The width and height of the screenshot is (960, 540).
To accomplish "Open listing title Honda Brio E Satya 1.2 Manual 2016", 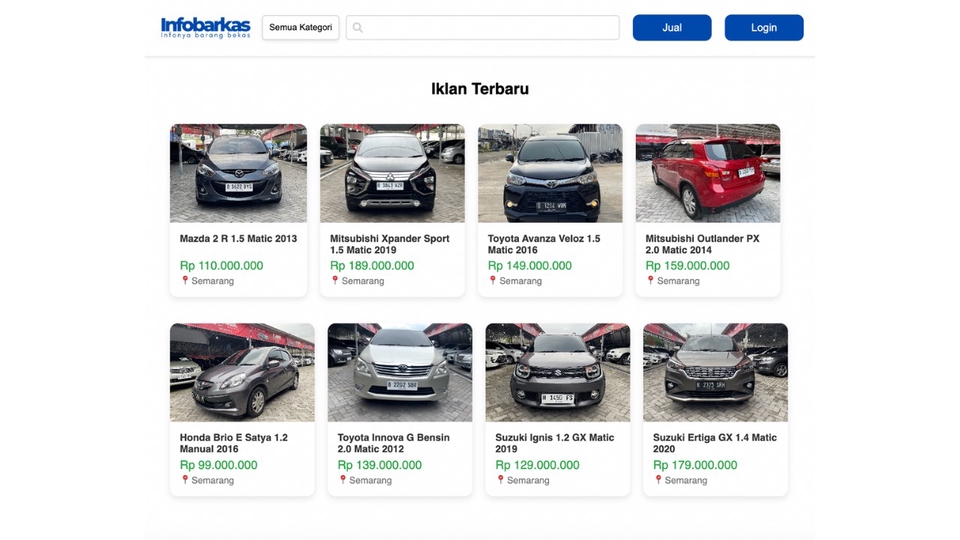I will [x=233, y=443].
